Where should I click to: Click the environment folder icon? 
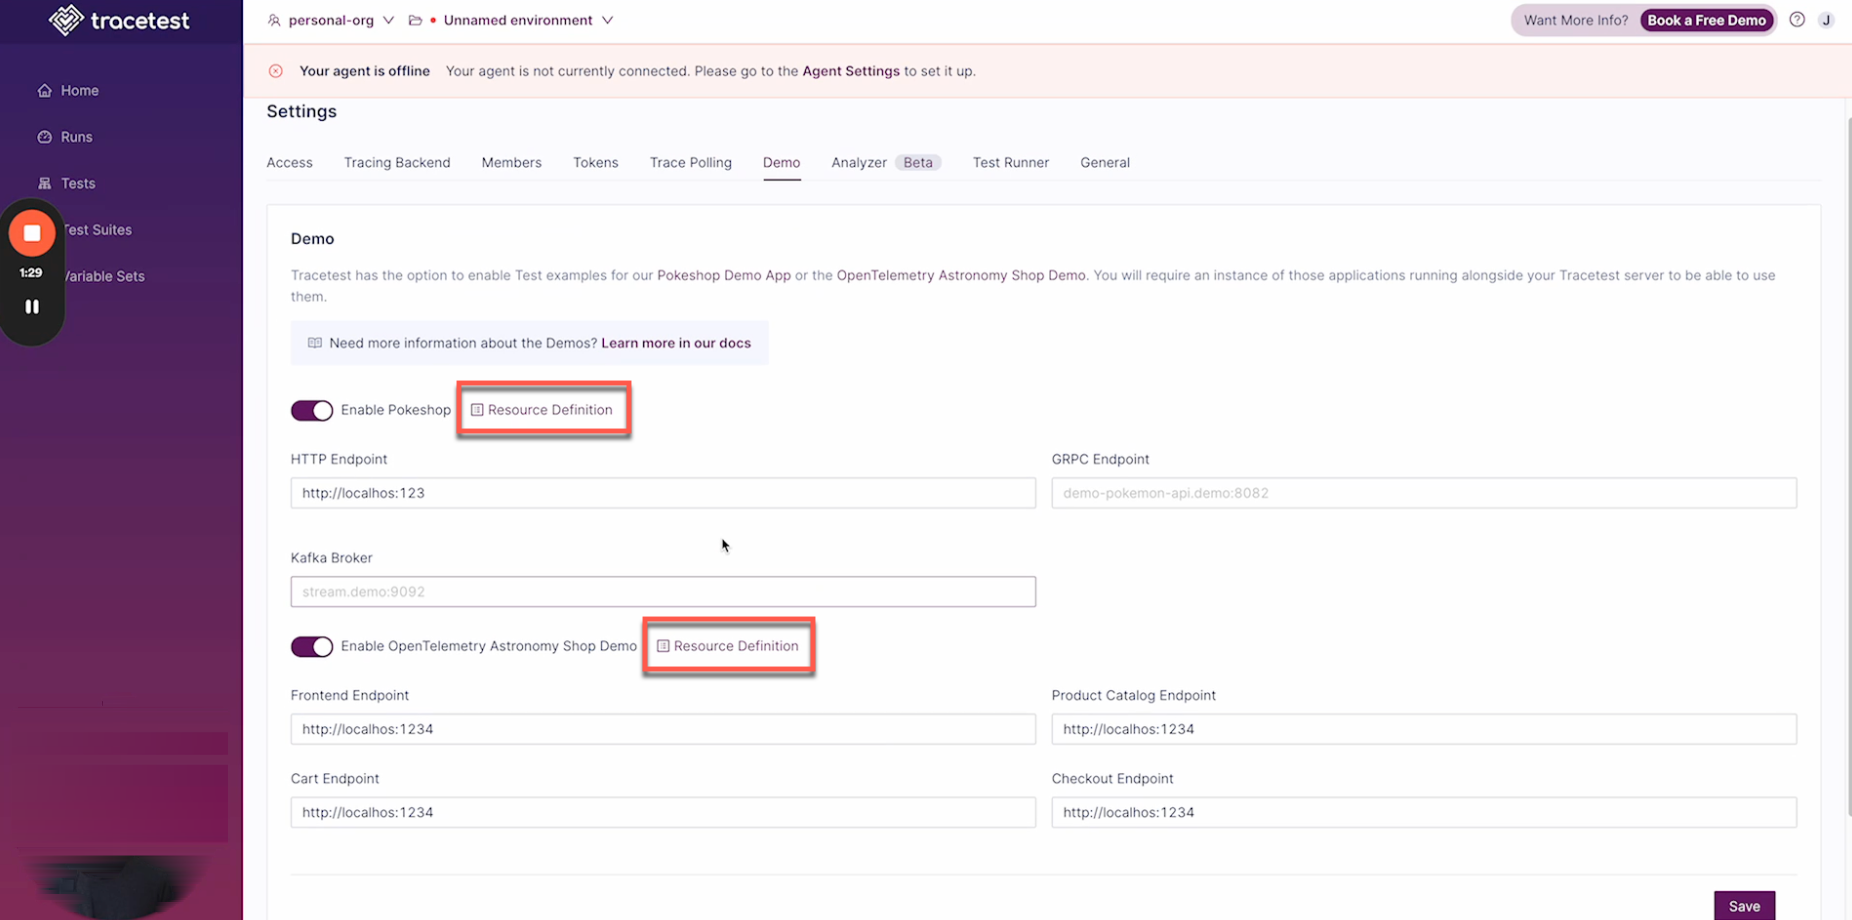click(x=415, y=20)
